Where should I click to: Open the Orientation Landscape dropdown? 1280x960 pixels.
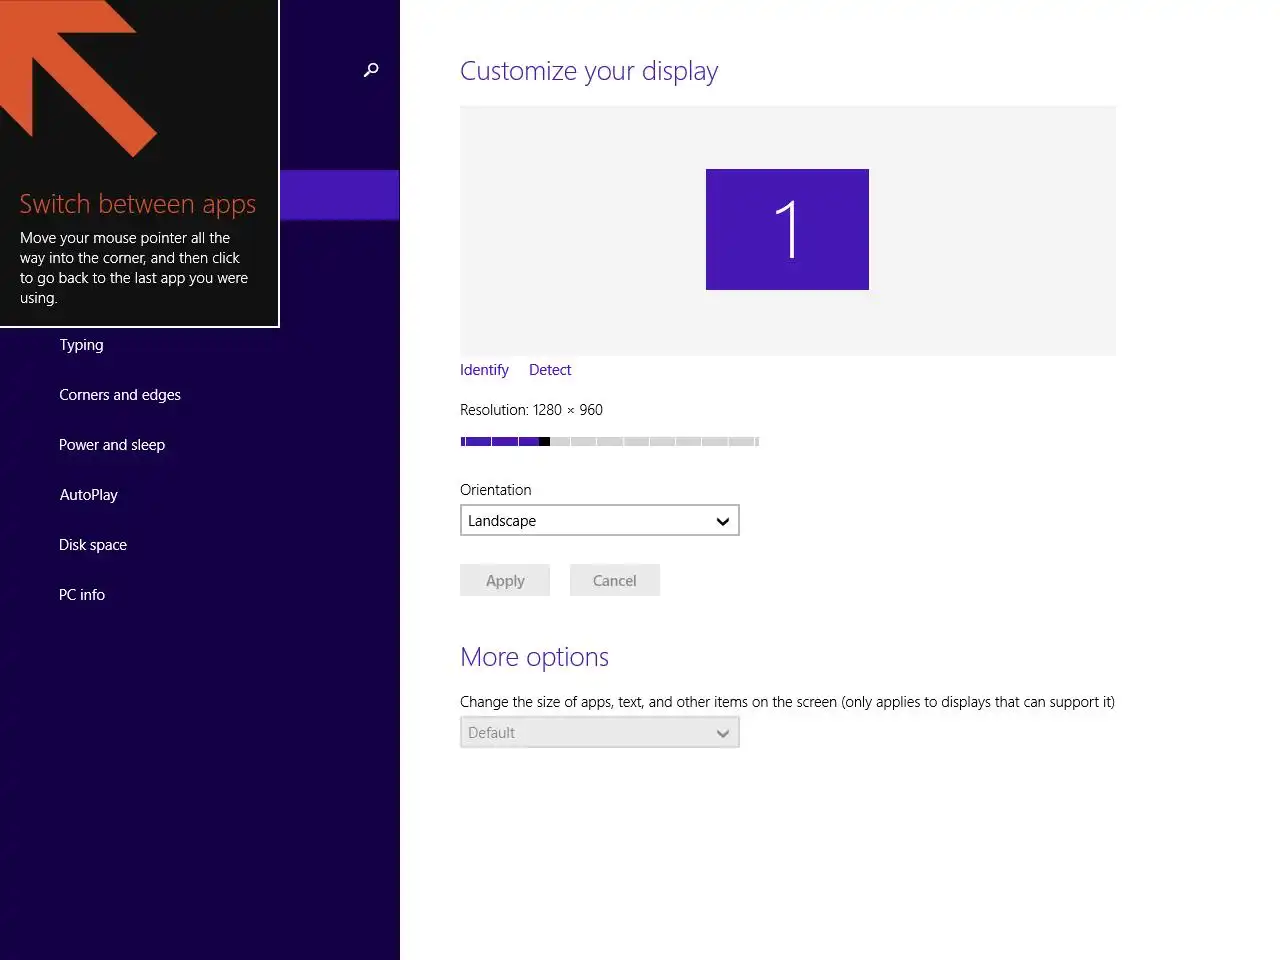(600, 520)
